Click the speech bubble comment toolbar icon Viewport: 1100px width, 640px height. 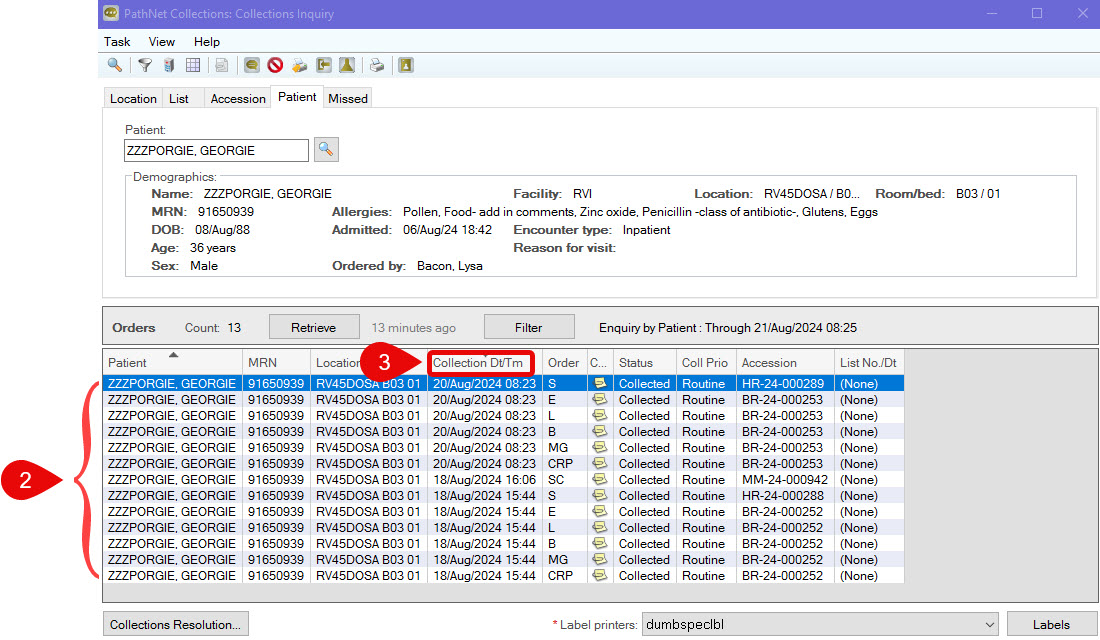pyautogui.click(x=252, y=65)
